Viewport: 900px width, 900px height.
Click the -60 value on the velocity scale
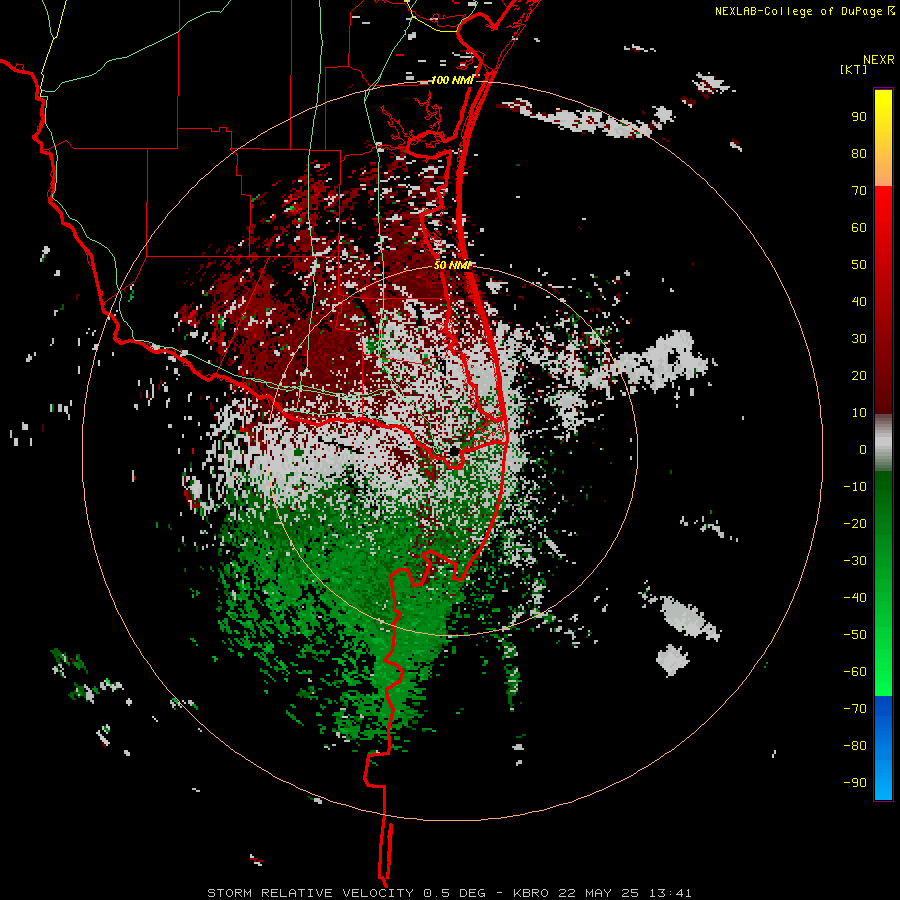pos(855,672)
